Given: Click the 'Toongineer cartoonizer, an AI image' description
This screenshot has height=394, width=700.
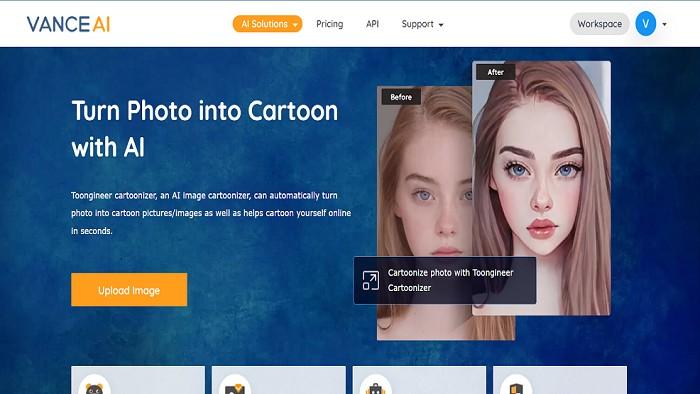Looking at the screenshot, I should (x=211, y=213).
